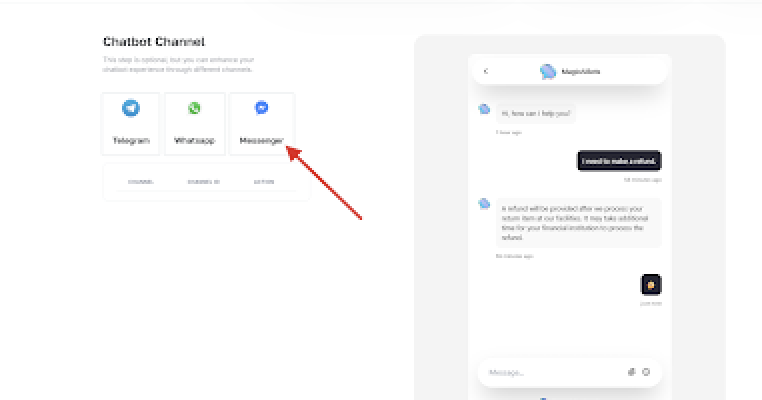The image size is (762, 400).
Task: Click the "I need to make a refund" bubble
Action: pyautogui.click(x=619, y=161)
